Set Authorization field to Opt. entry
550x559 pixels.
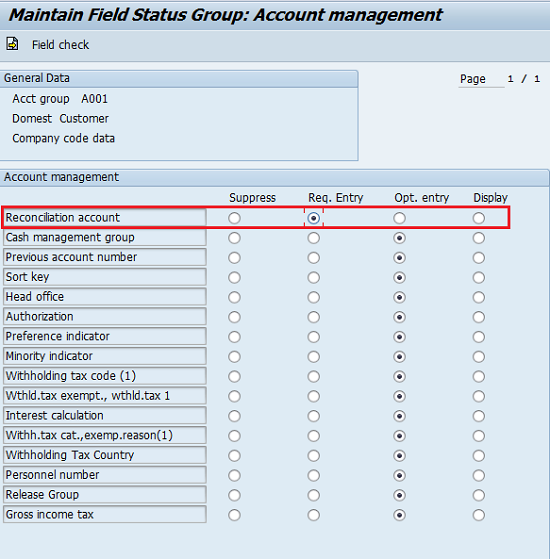click(400, 317)
